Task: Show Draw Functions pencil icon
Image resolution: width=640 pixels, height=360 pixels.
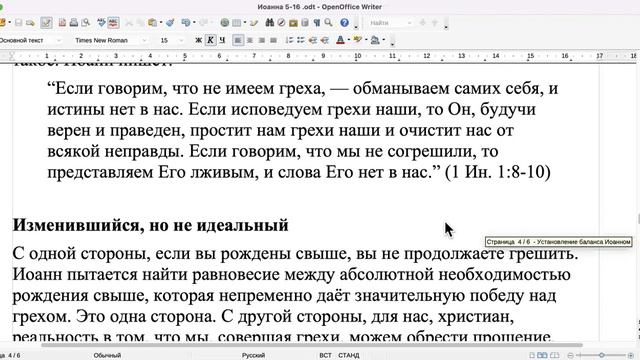Action: pyautogui.click(x=254, y=23)
